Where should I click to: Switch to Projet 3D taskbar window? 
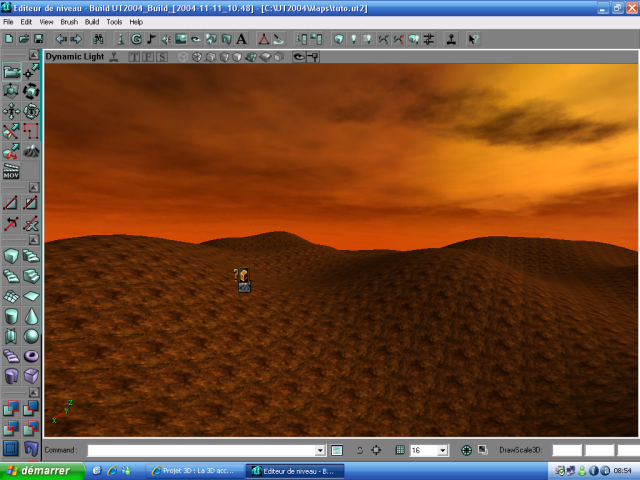point(194,471)
